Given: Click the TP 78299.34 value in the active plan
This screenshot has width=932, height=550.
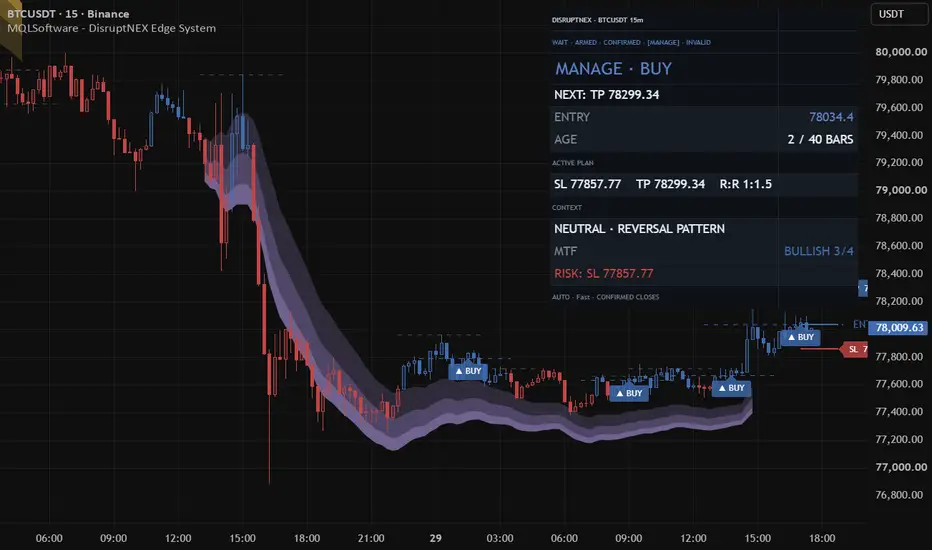Looking at the screenshot, I should click(670, 184).
